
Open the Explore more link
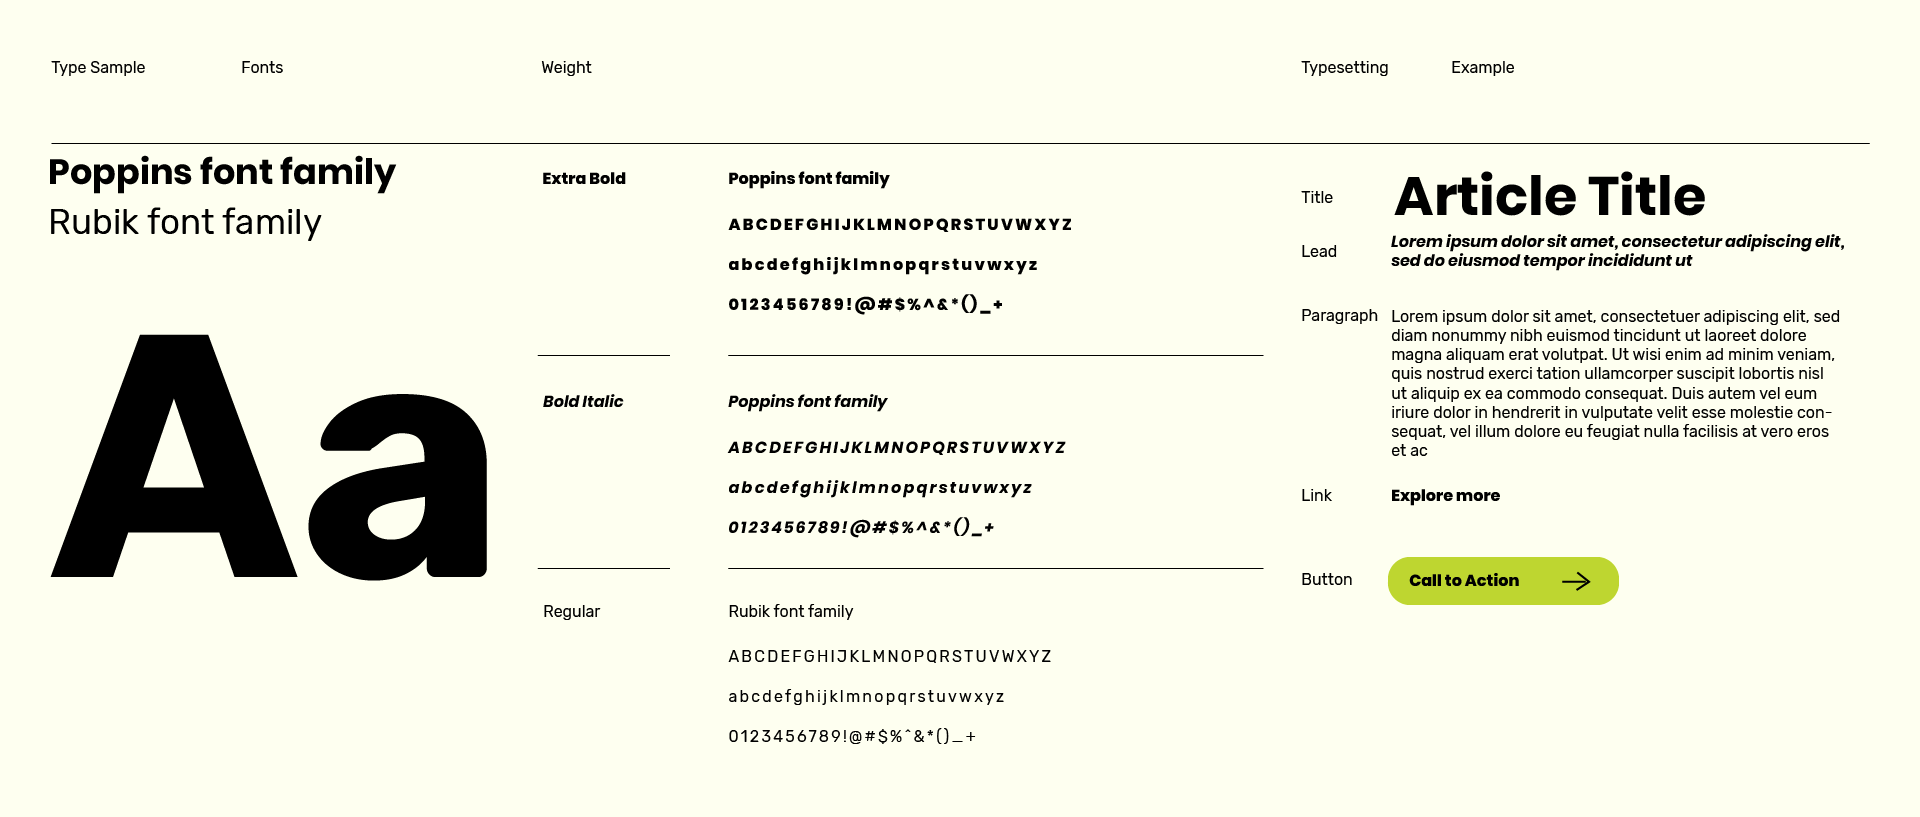1445,496
